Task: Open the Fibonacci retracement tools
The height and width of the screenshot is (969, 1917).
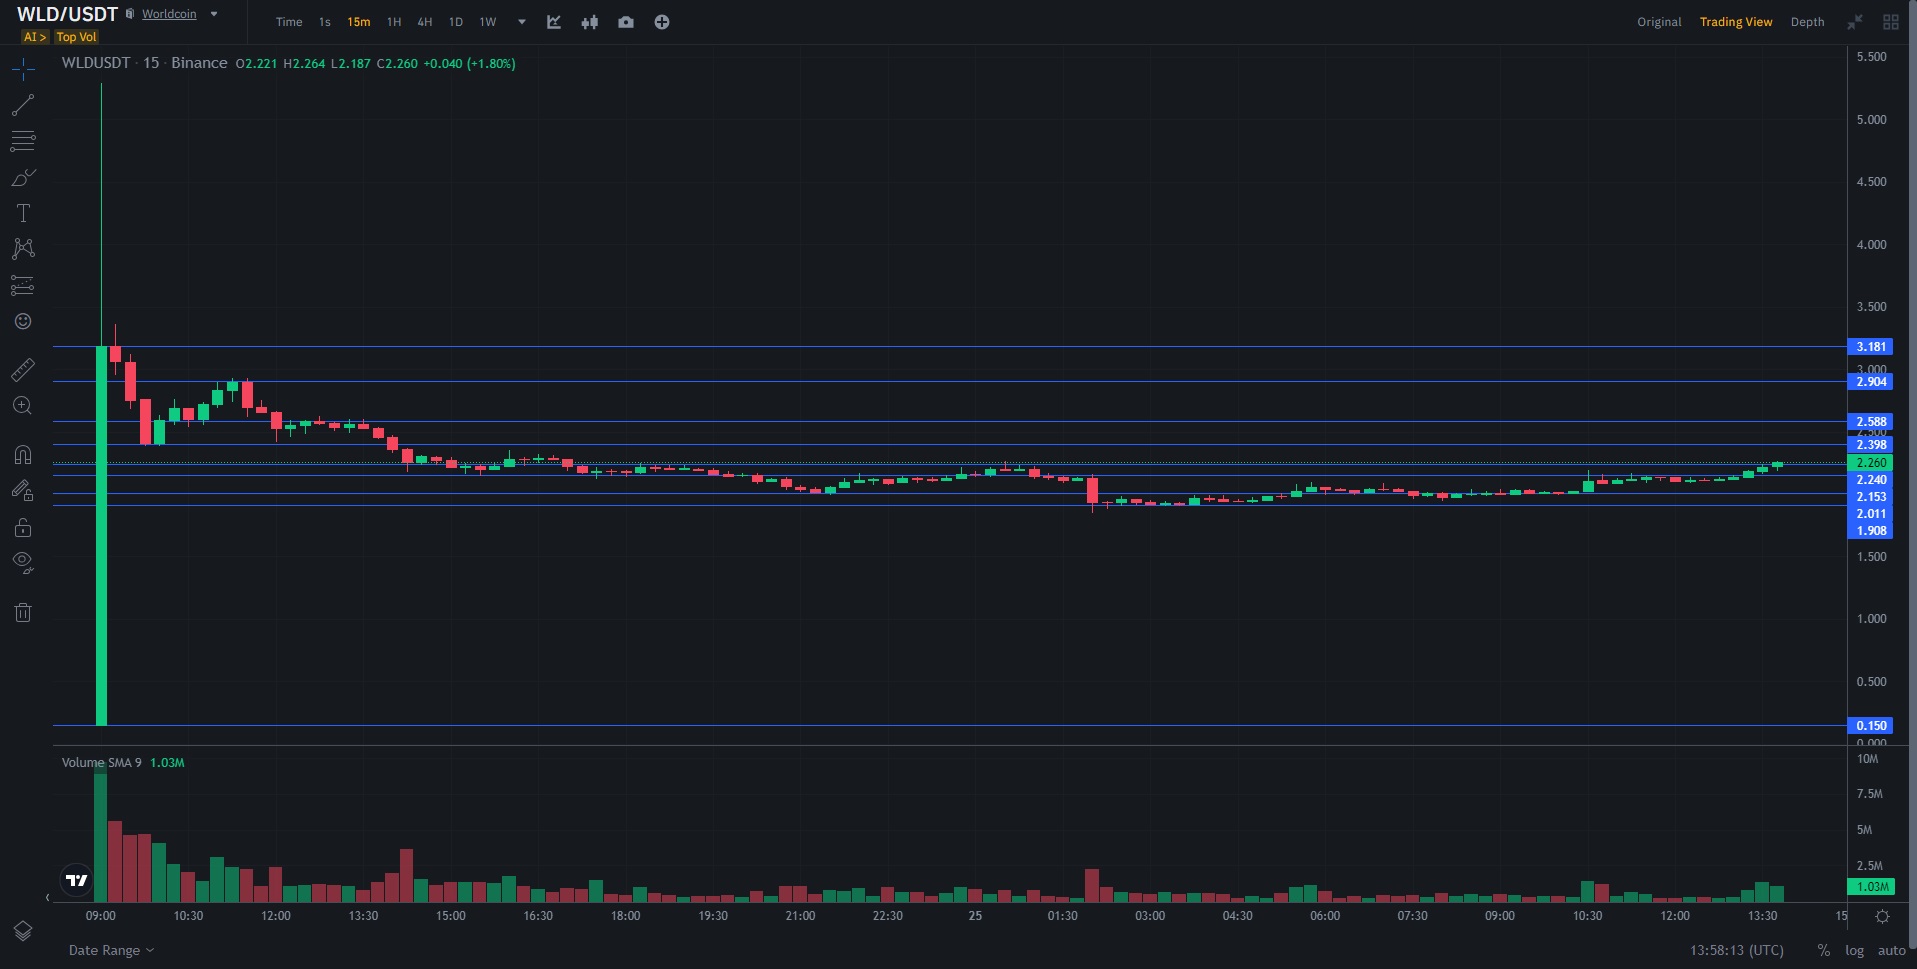Action: pyautogui.click(x=23, y=141)
